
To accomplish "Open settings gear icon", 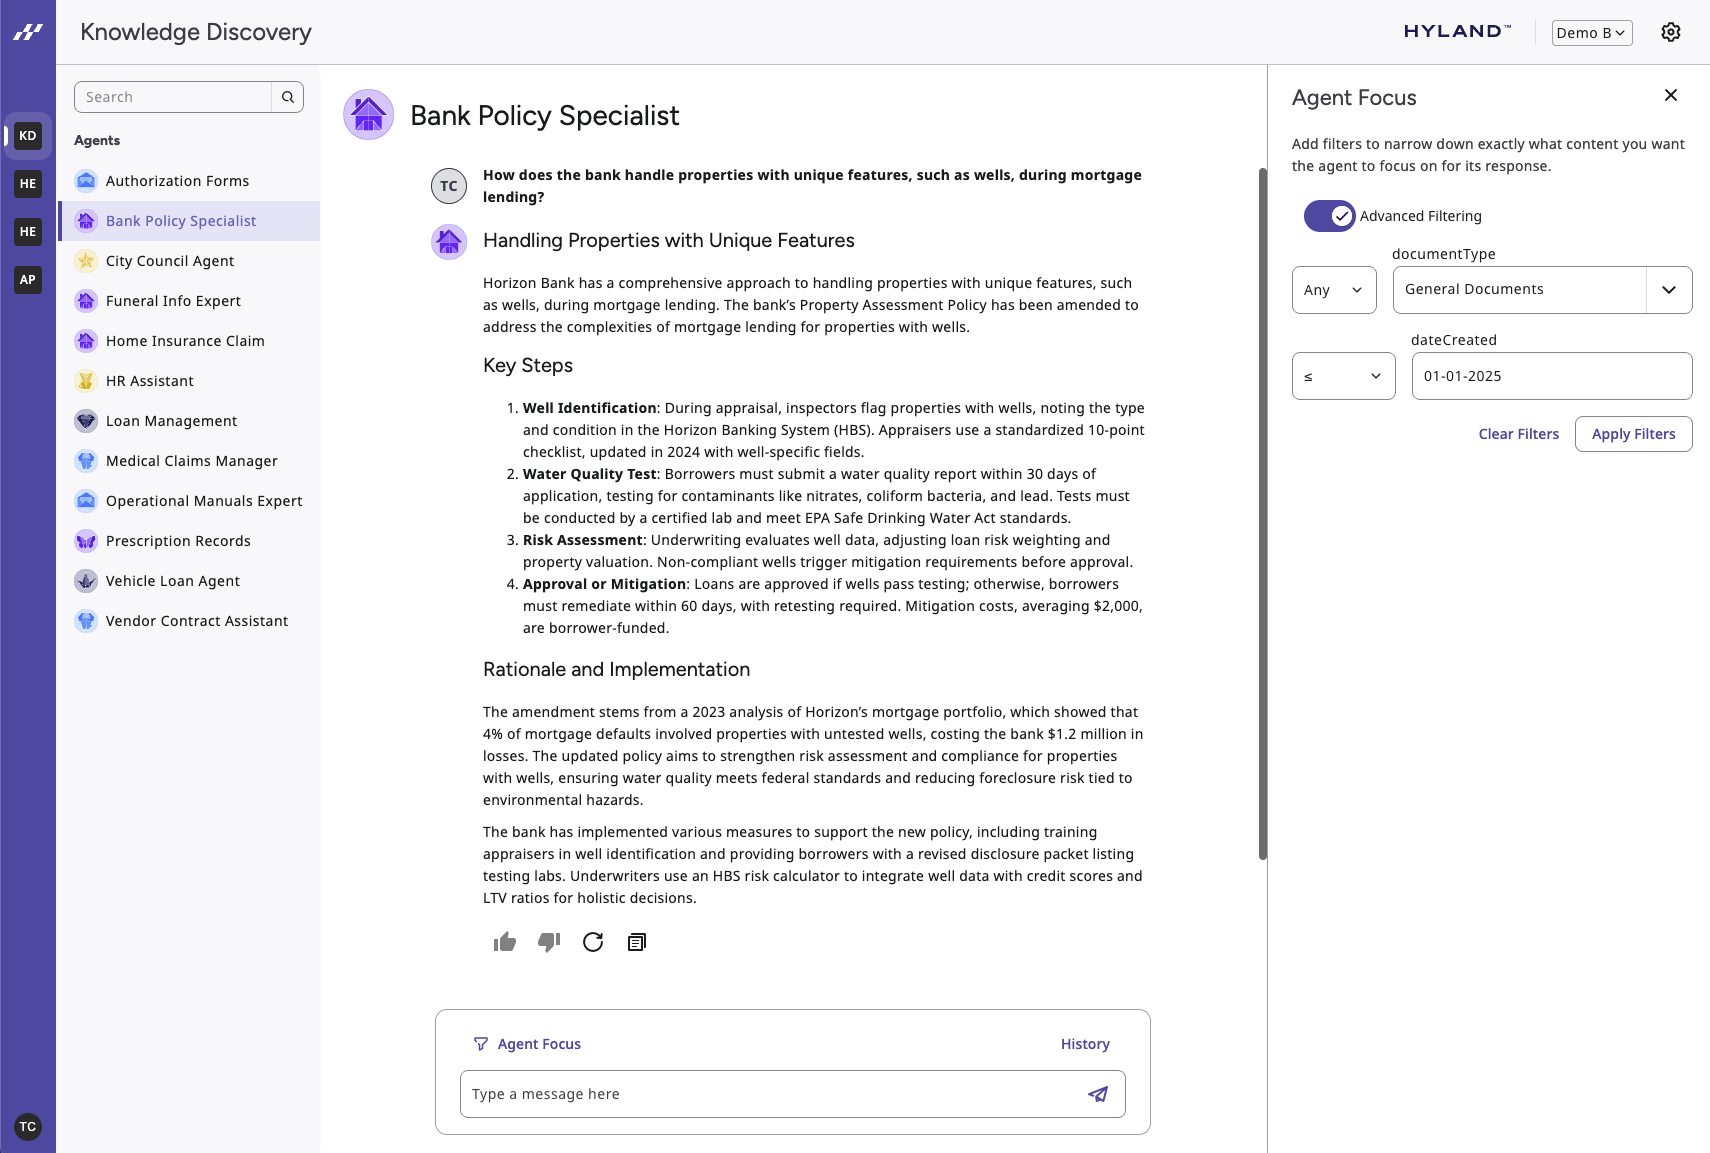I will [x=1671, y=32].
